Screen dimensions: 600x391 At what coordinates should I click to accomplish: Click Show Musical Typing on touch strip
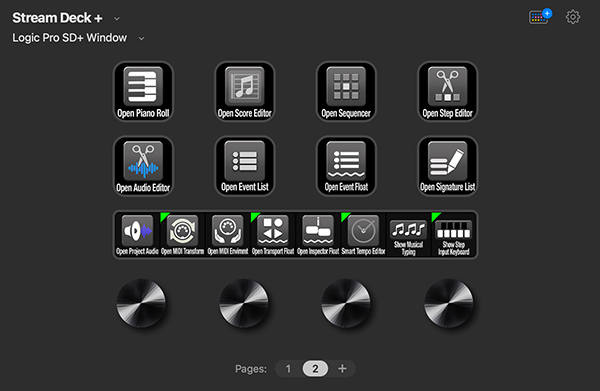coord(408,235)
